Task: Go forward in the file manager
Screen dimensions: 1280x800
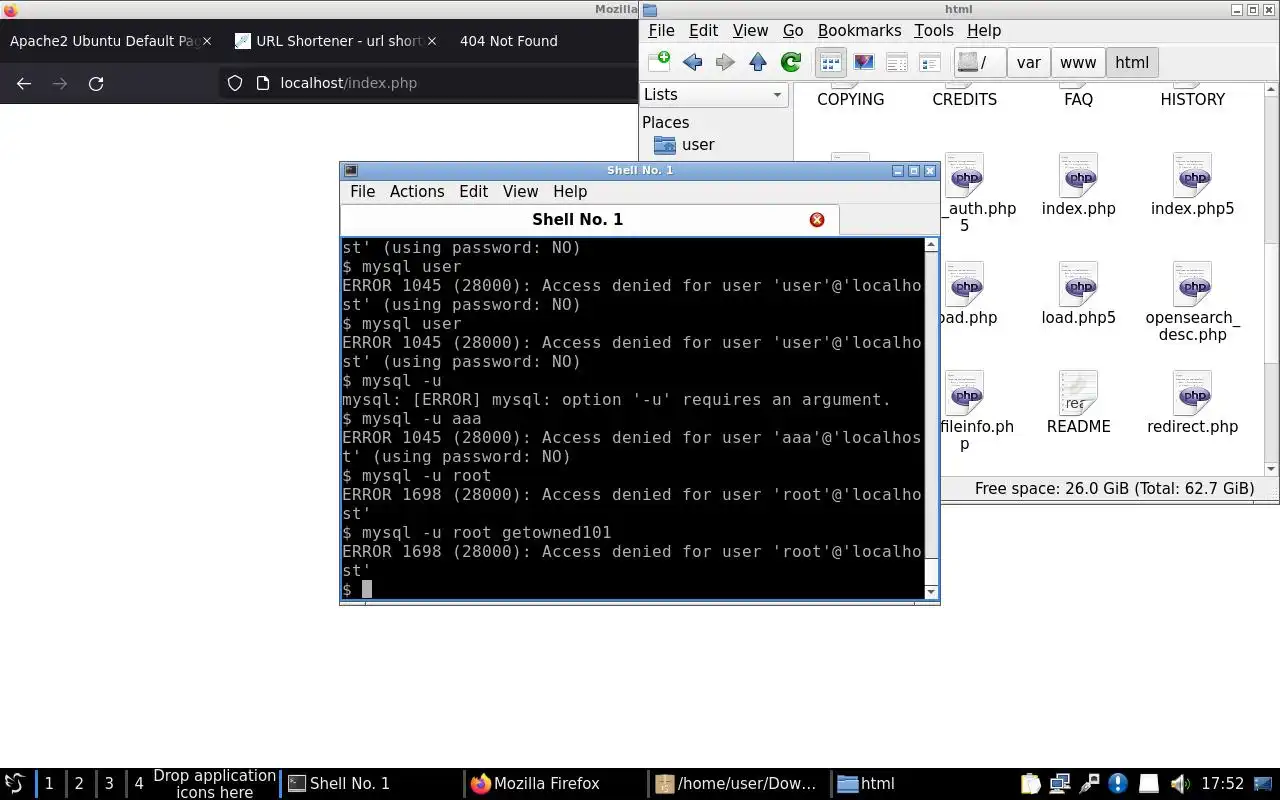Action: coord(725,62)
